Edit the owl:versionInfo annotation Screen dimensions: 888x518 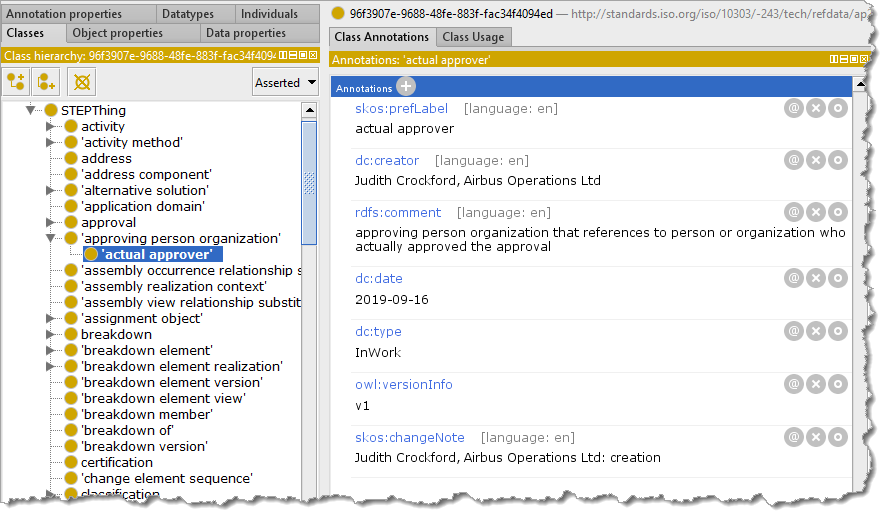click(x=837, y=384)
